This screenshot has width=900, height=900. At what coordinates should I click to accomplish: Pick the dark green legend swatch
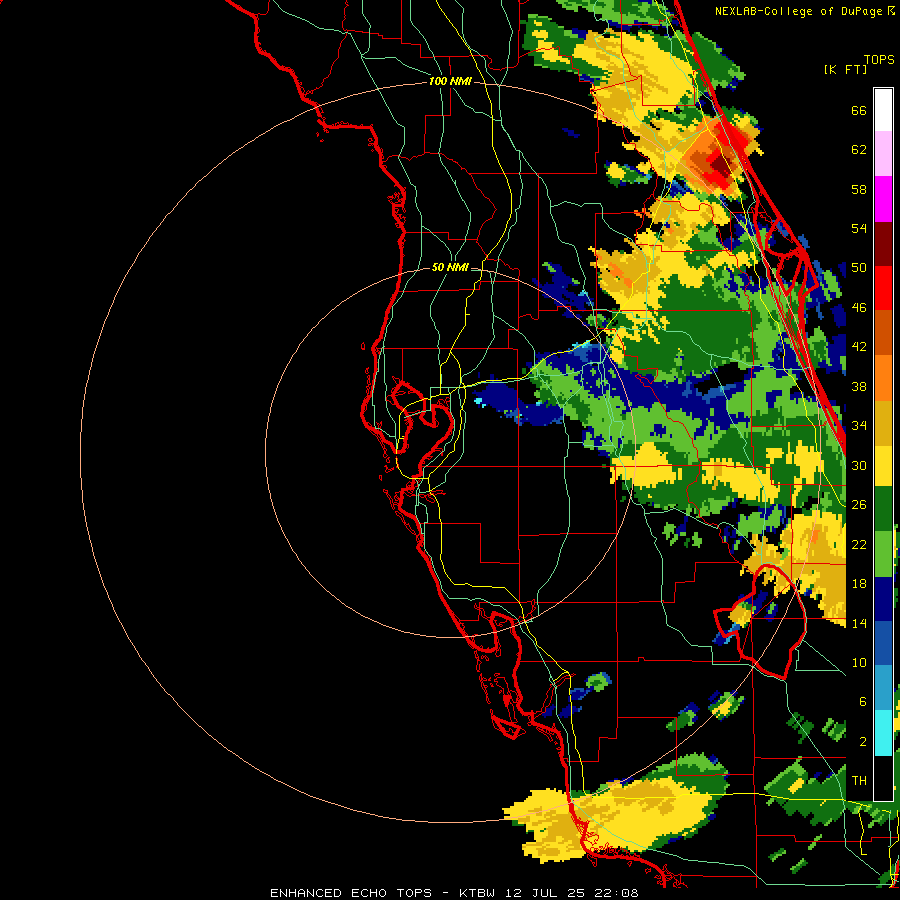[x=883, y=509]
